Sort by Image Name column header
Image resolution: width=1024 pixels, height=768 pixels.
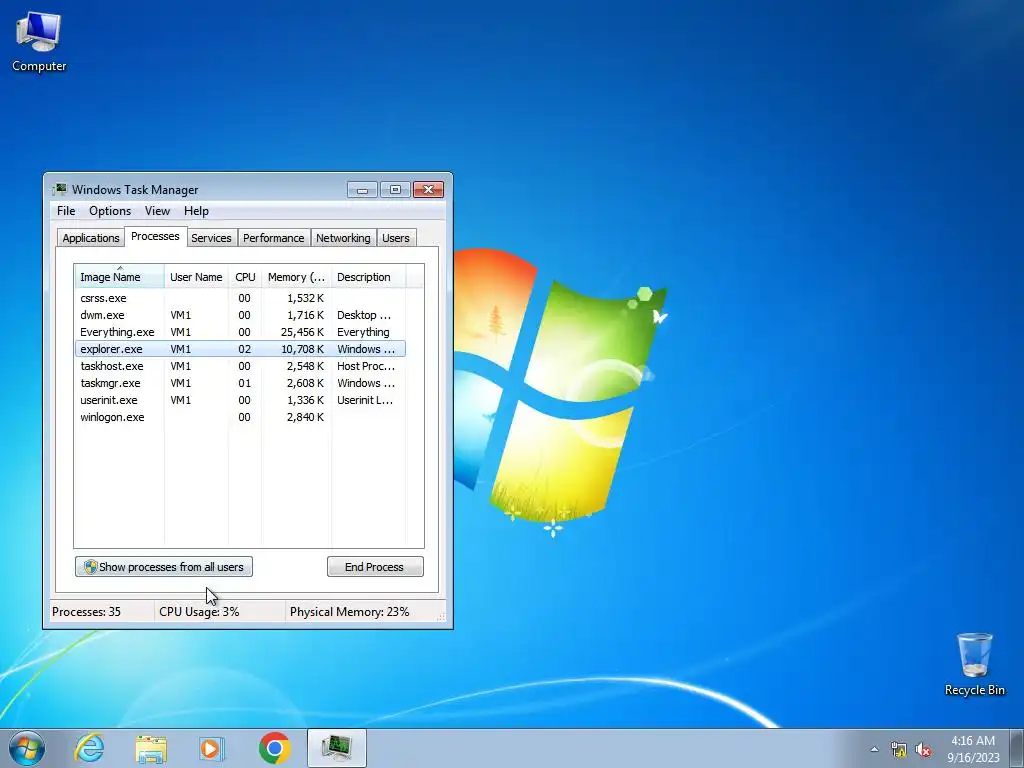tap(119, 276)
